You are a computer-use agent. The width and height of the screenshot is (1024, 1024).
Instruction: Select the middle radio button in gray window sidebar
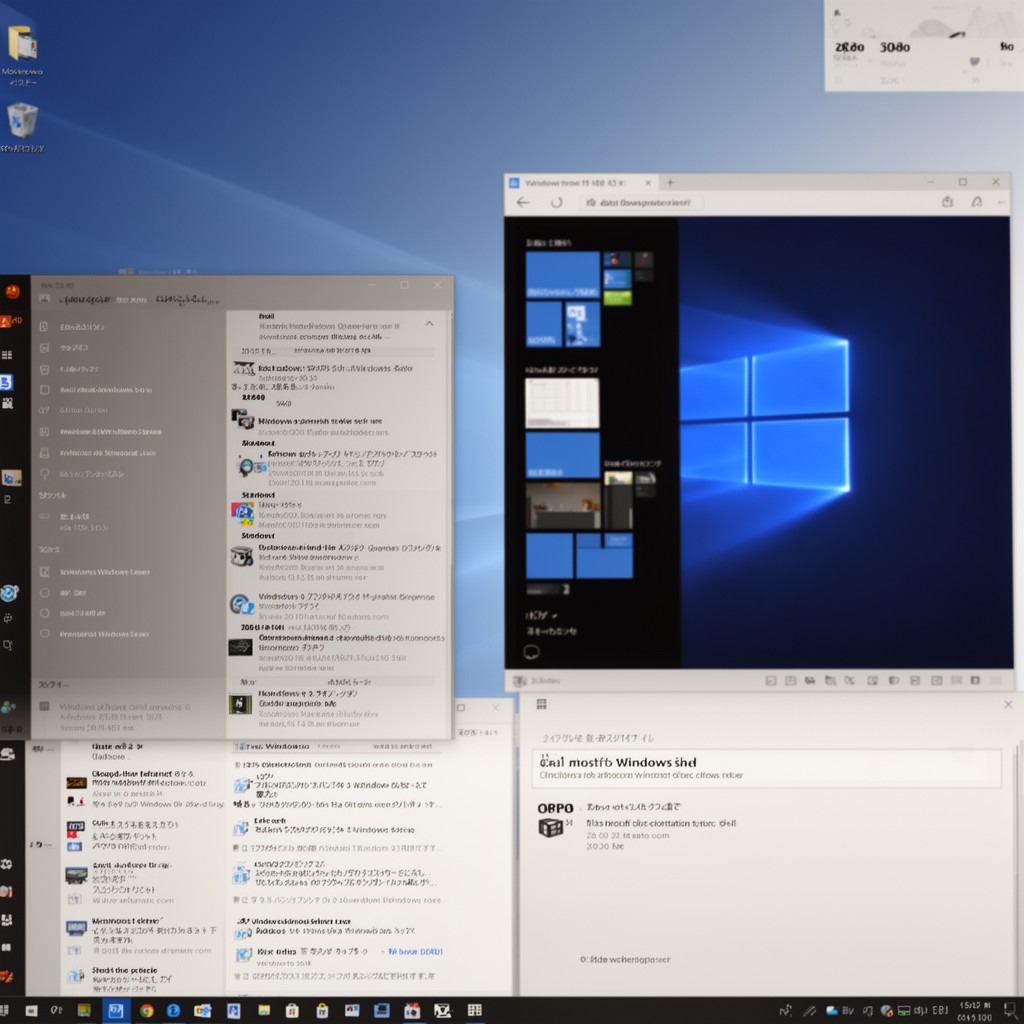click(x=44, y=613)
